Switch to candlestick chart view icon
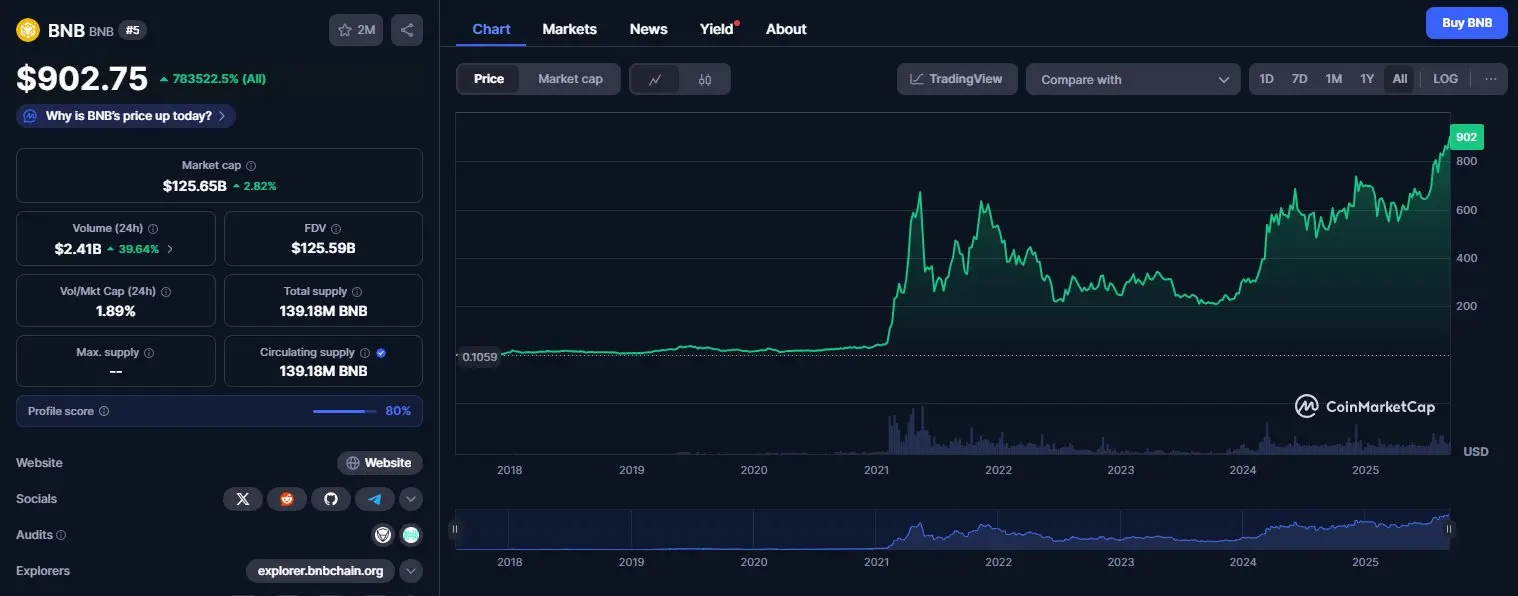The height and width of the screenshot is (596, 1518). (x=705, y=80)
